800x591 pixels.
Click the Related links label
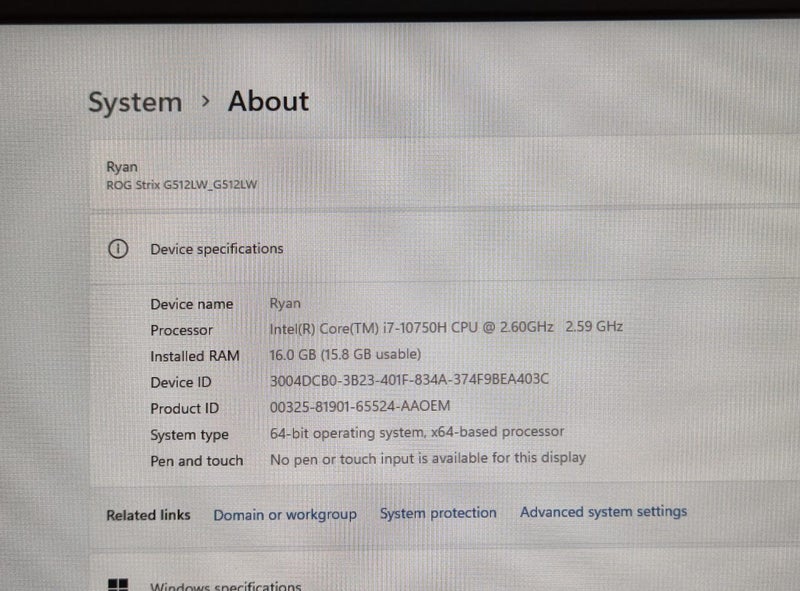[x=148, y=515]
